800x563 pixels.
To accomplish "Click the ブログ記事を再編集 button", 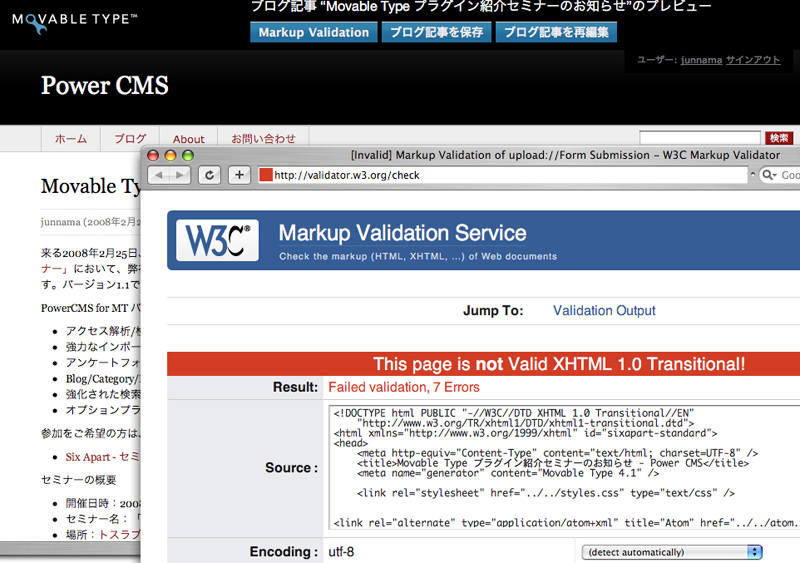I will [556, 32].
